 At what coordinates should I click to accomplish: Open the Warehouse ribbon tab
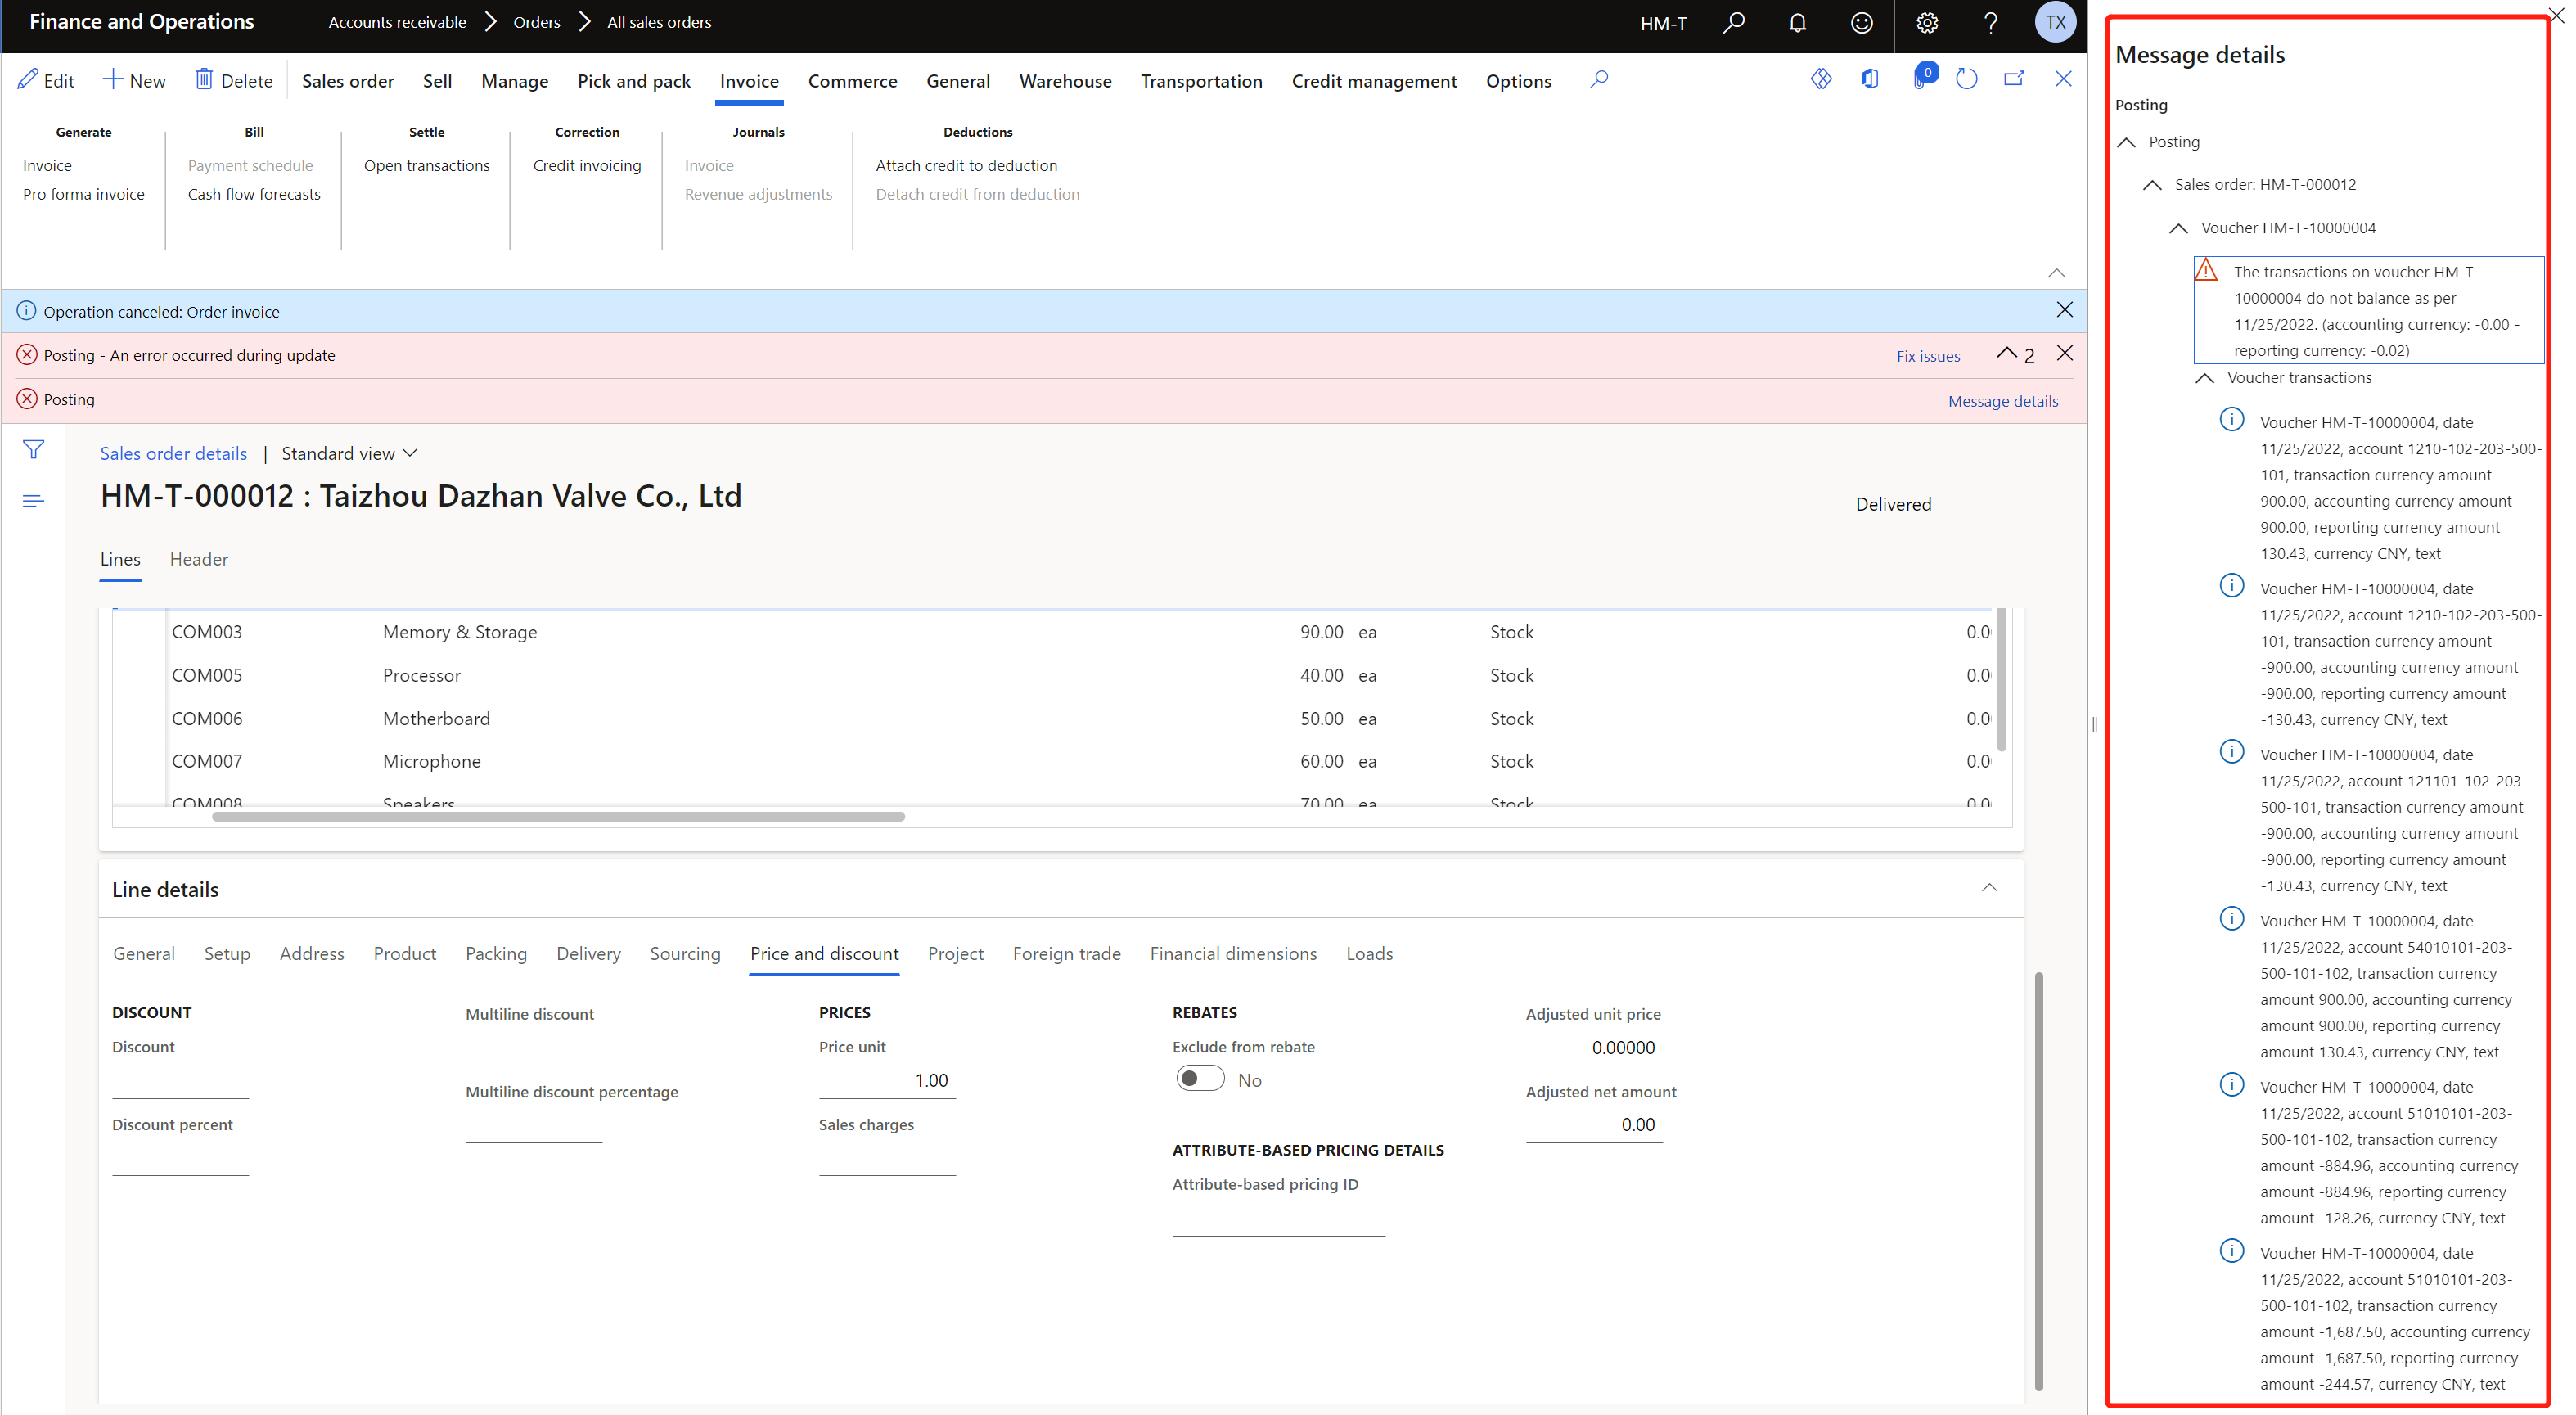(1065, 81)
